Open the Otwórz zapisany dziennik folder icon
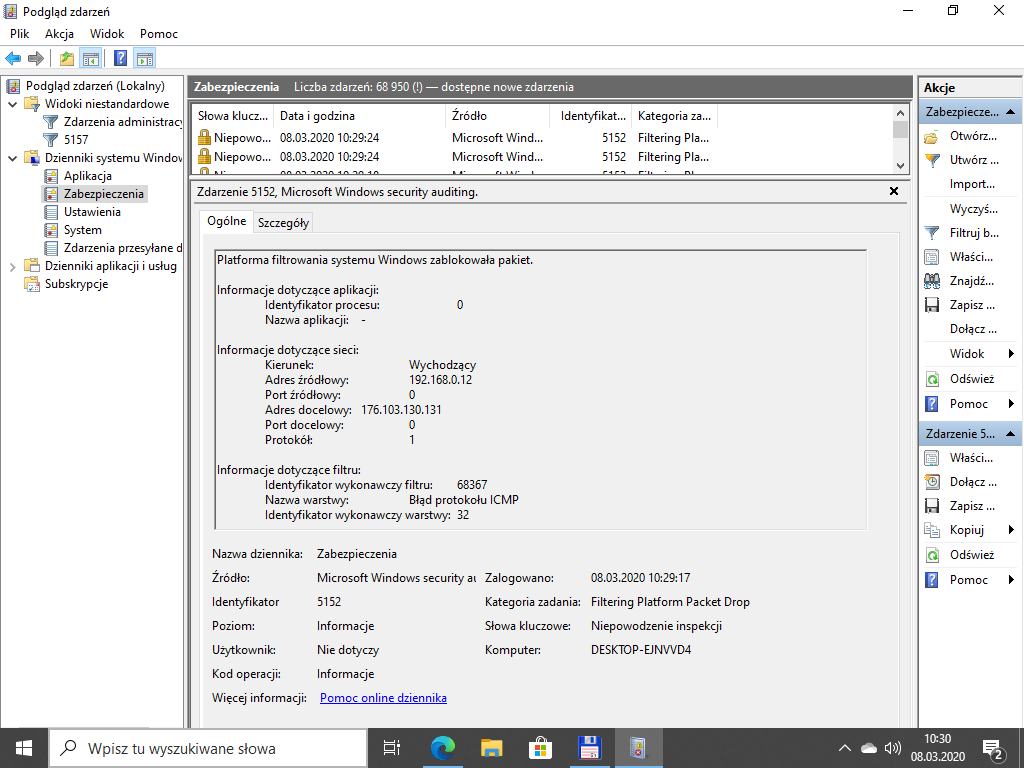1024x768 pixels. coord(932,136)
